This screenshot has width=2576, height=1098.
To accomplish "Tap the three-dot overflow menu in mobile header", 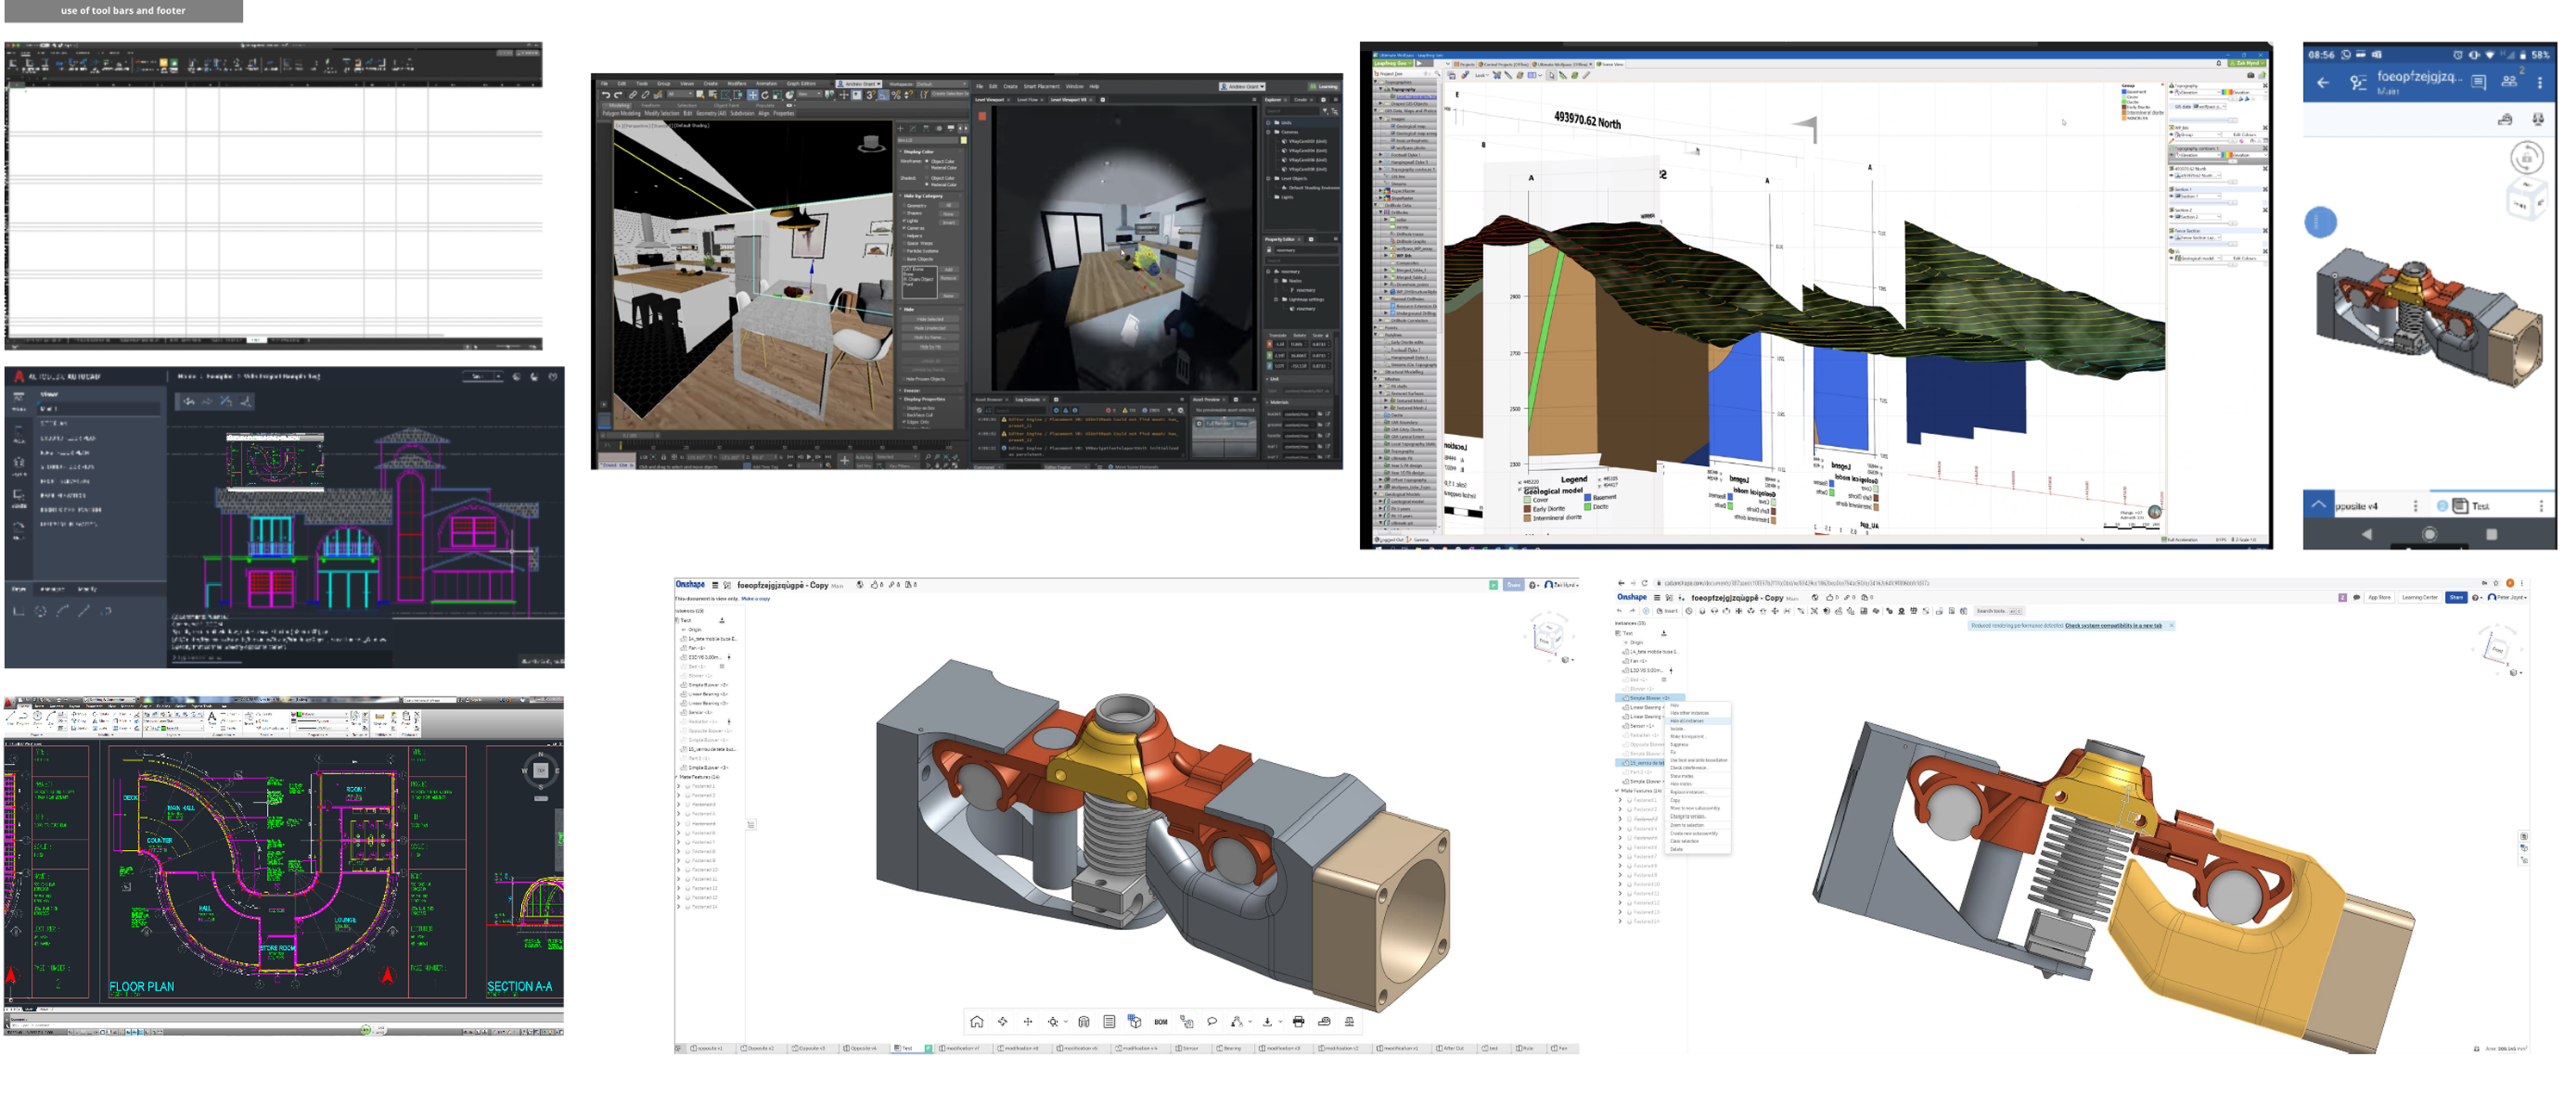I will 2540,83.
